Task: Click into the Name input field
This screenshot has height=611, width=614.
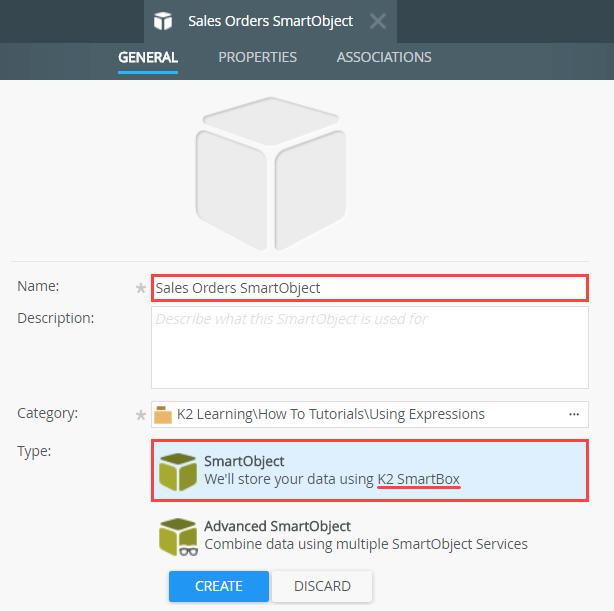Action: coord(369,288)
